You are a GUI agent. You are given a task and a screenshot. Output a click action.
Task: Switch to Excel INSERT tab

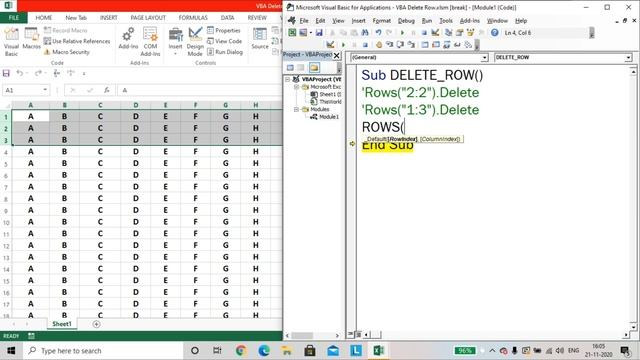pos(109,18)
